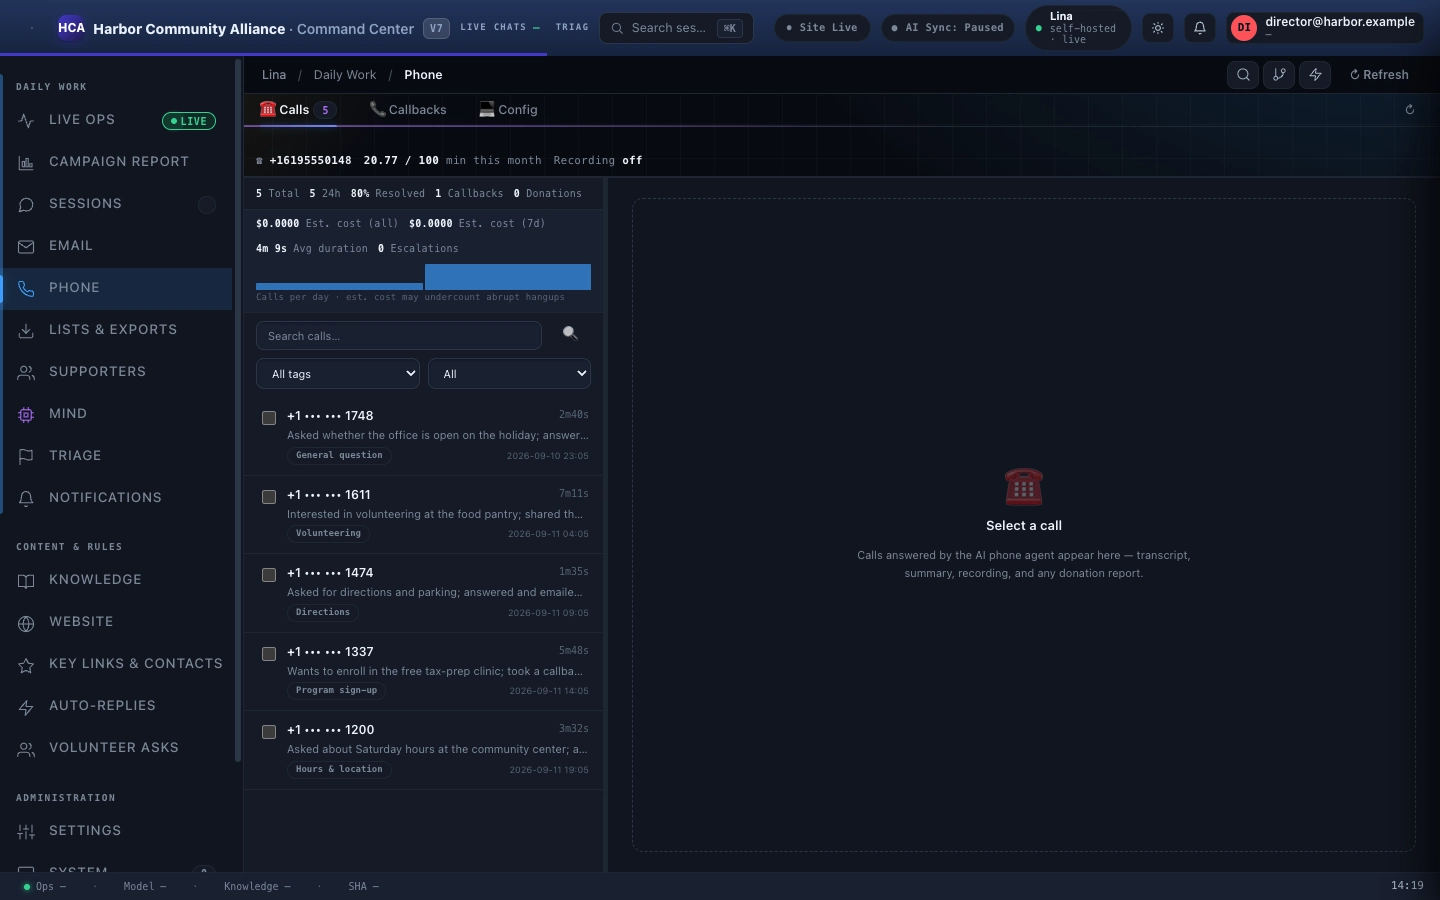Open Supporters via its people icon
The width and height of the screenshot is (1440, 900).
point(26,372)
